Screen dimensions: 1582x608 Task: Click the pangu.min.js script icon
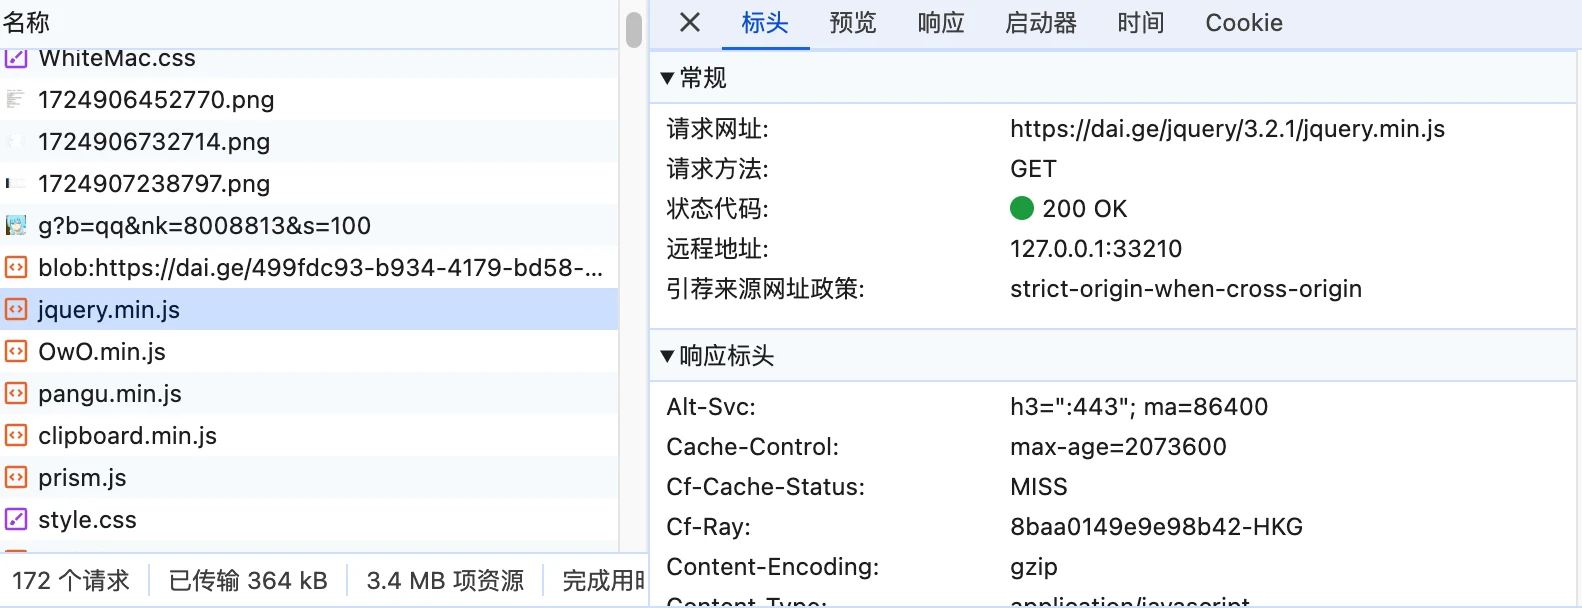[x=16, y=394]
